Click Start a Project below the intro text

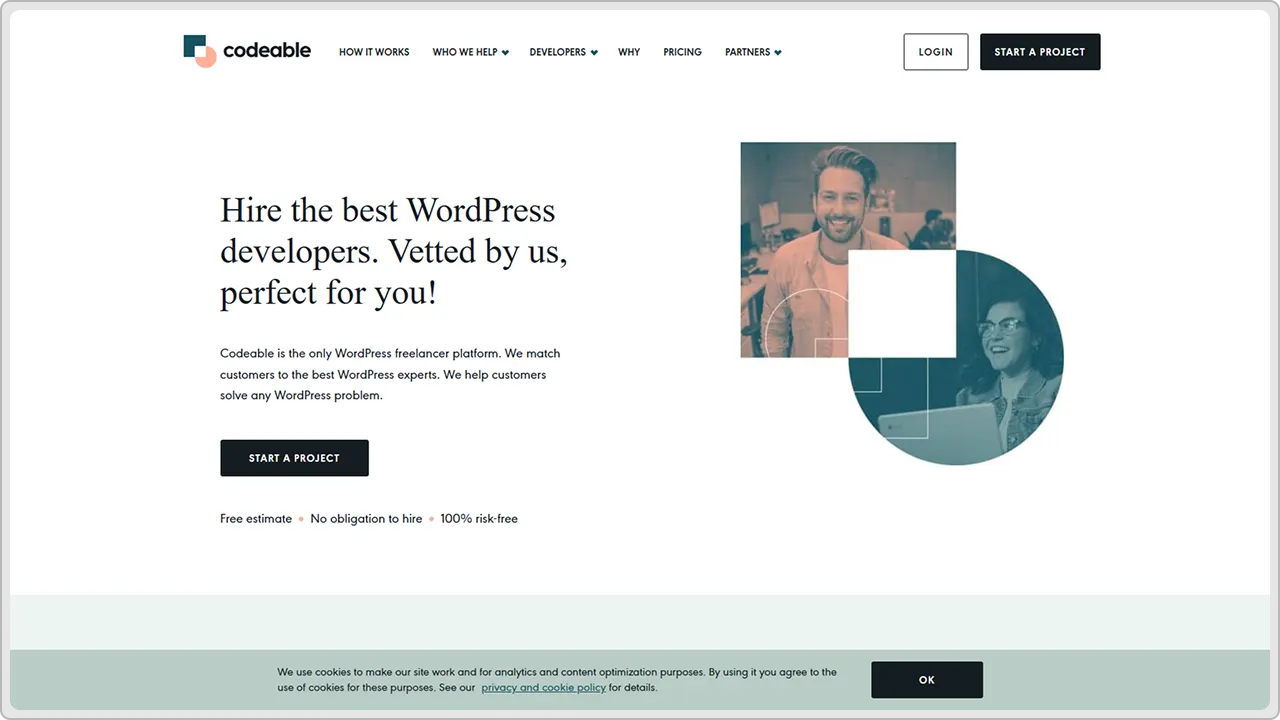tap(294, 458)
